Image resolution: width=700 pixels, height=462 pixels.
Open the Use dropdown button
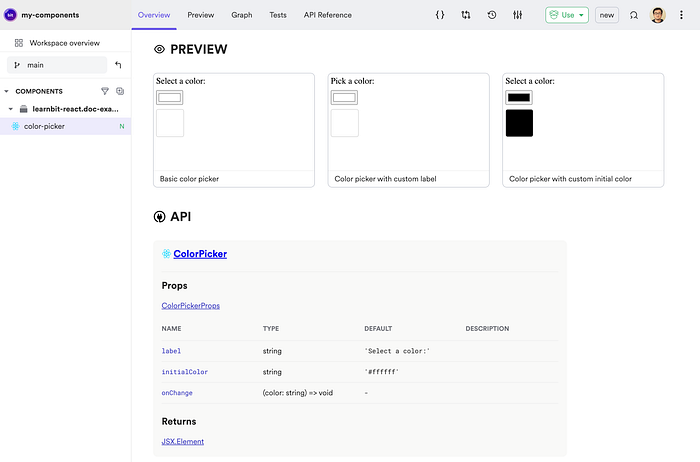point(567,15)
